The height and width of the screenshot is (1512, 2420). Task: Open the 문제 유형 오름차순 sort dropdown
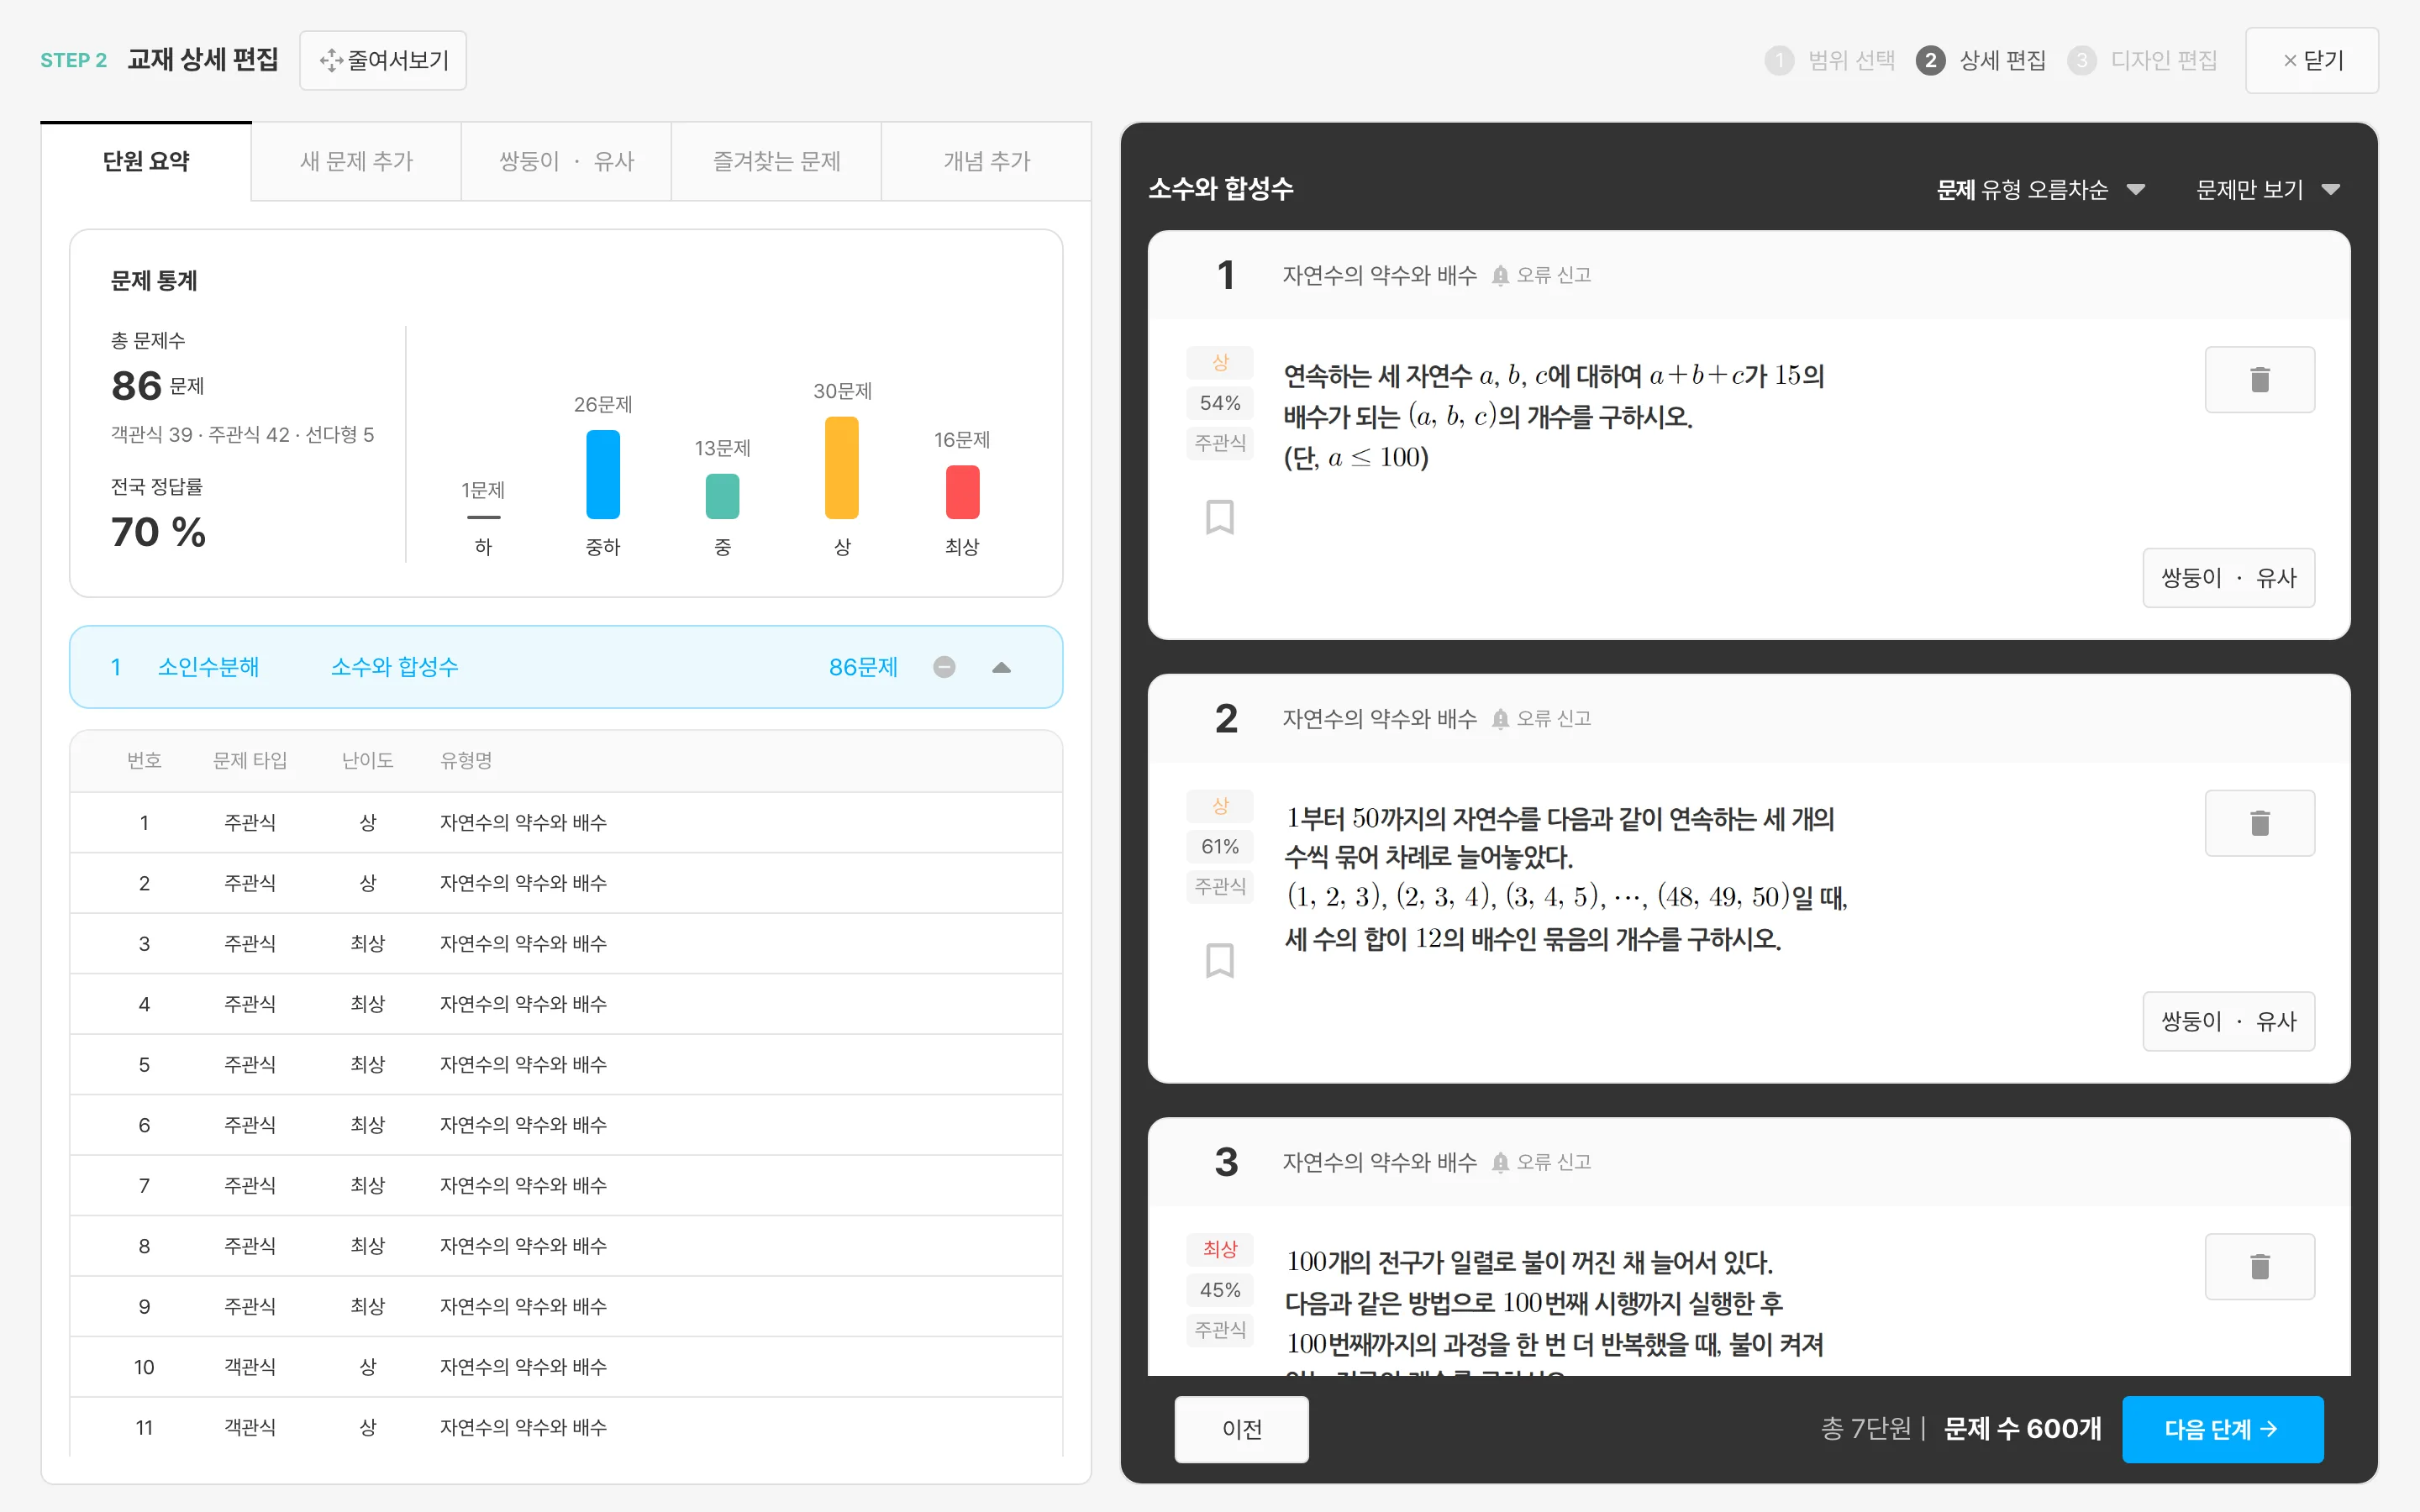click(2040, 190)
